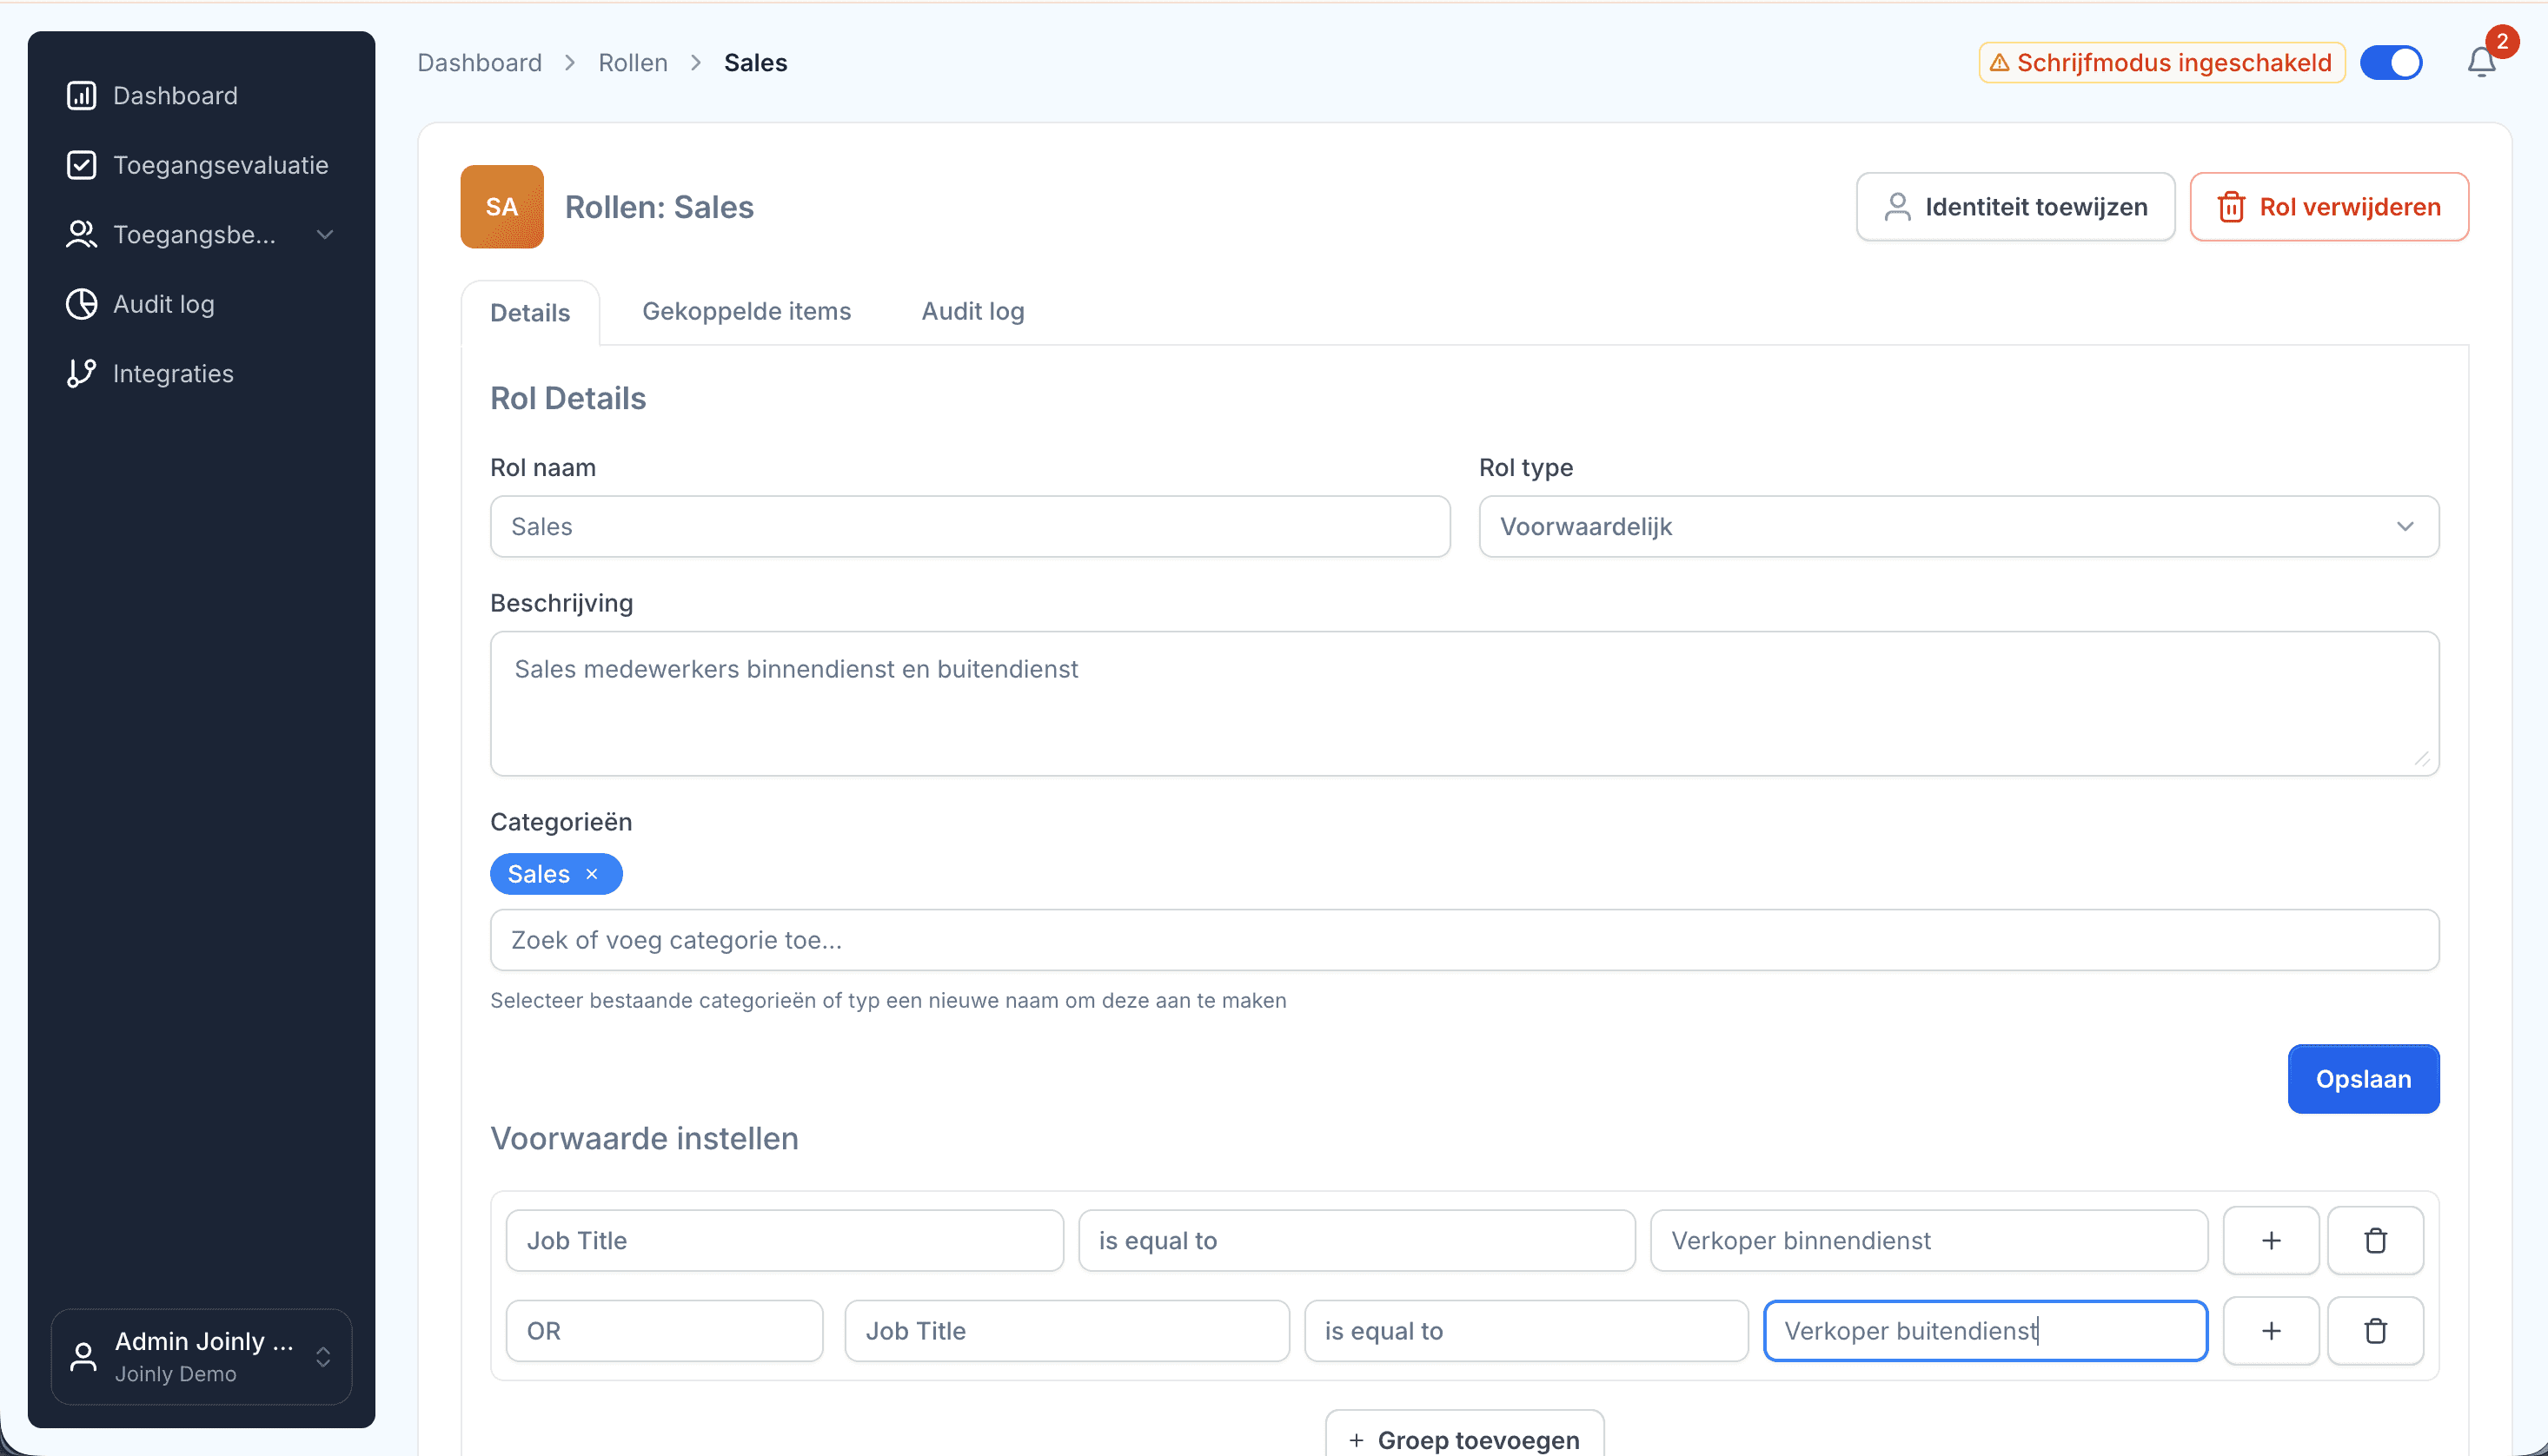Open the Admin Joinly account switcher

(201, 1356)
